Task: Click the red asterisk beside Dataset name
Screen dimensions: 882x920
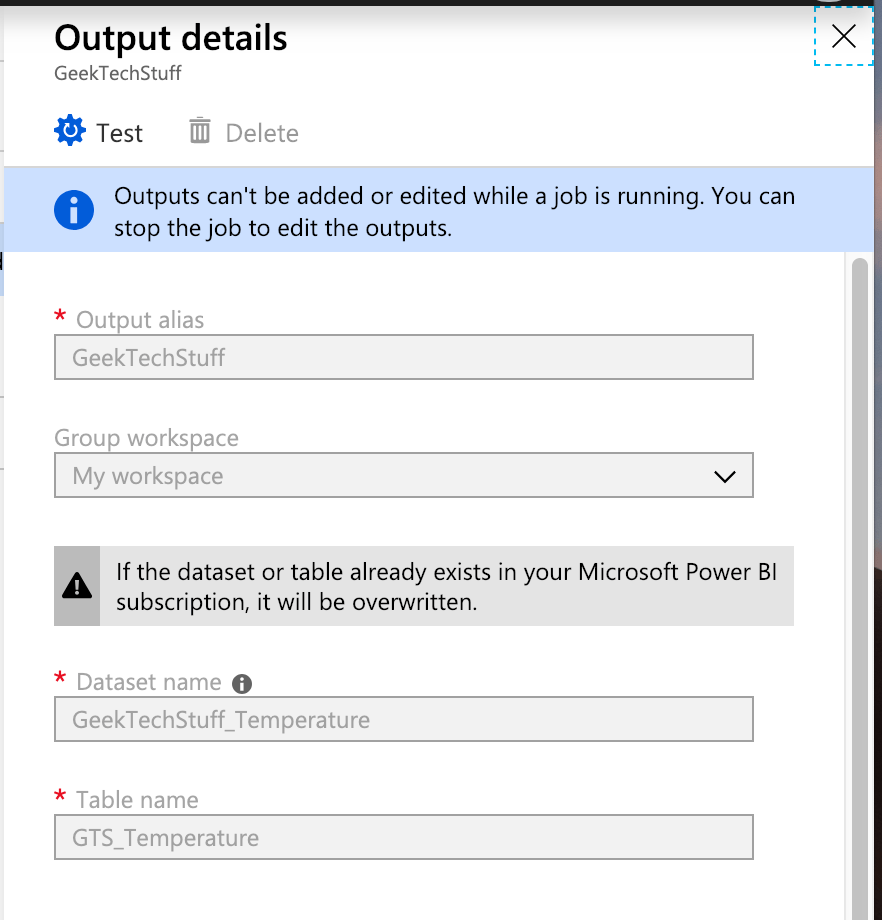Action: pos(59,679)
